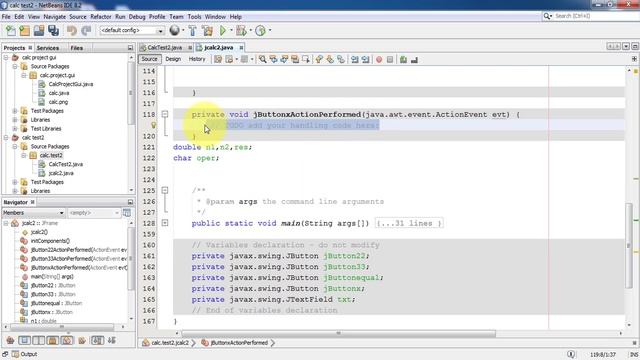Click the Open Project toolbar icon

[x=39, y=31]
